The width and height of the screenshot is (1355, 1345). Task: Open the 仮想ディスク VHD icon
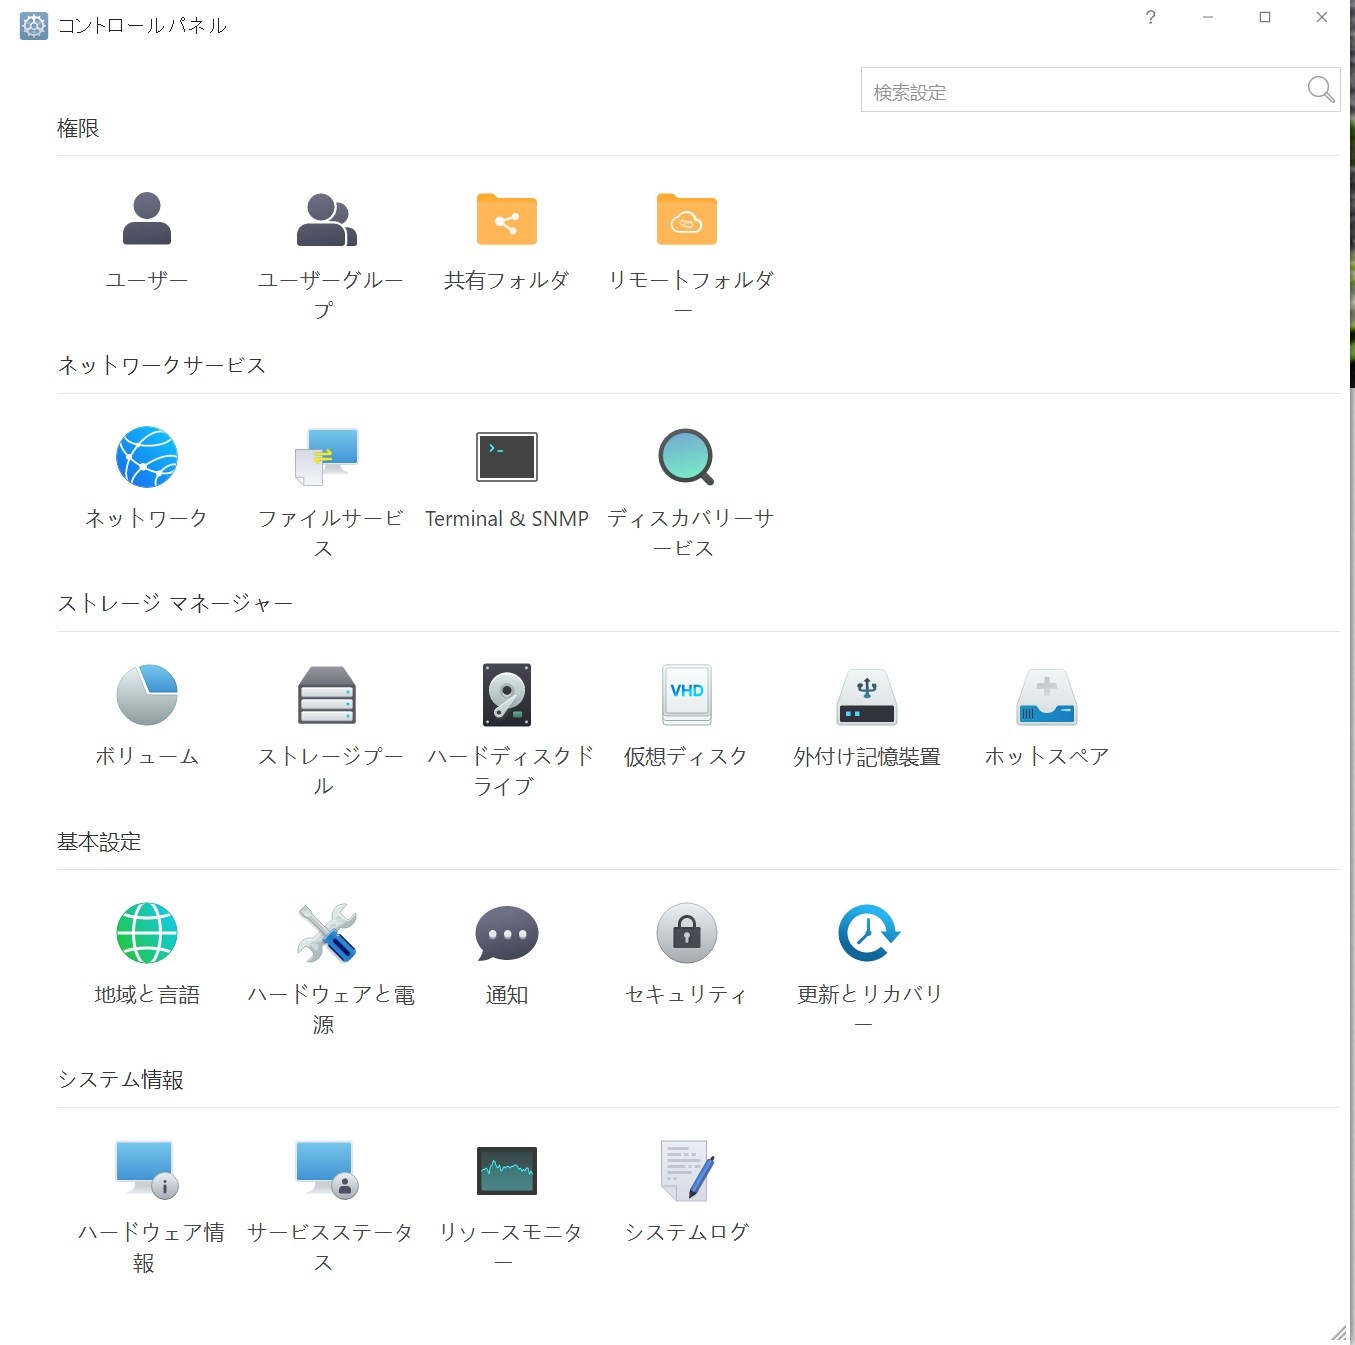point(687,695)
